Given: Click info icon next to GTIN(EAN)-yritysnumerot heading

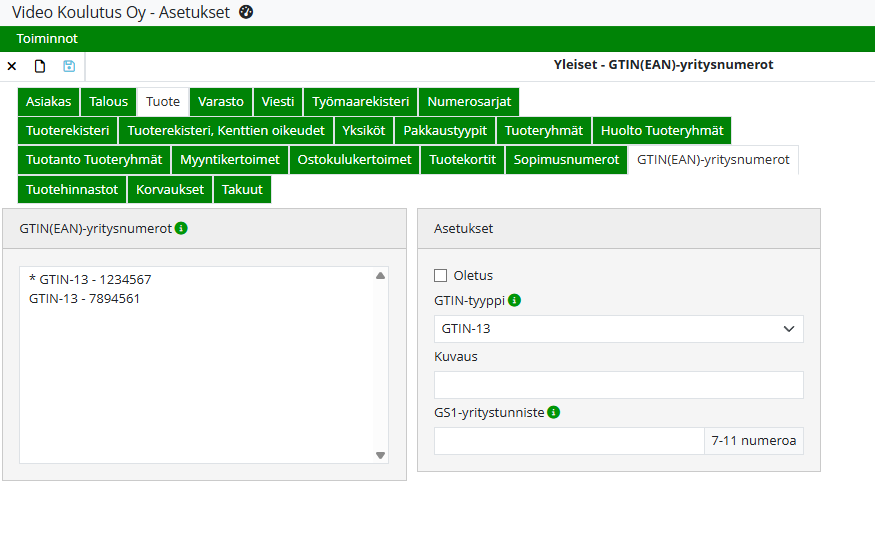Looking at the screenshot, I should tap(181, 228).
